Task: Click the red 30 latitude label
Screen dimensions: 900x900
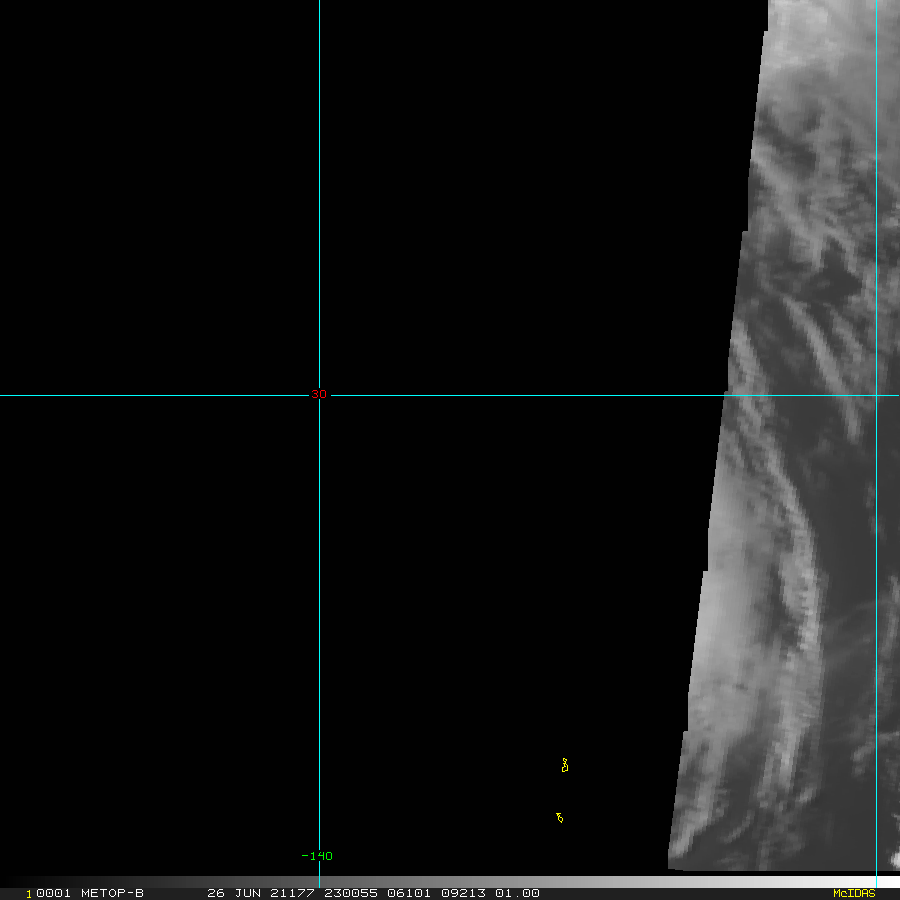Action: [318, 394]
